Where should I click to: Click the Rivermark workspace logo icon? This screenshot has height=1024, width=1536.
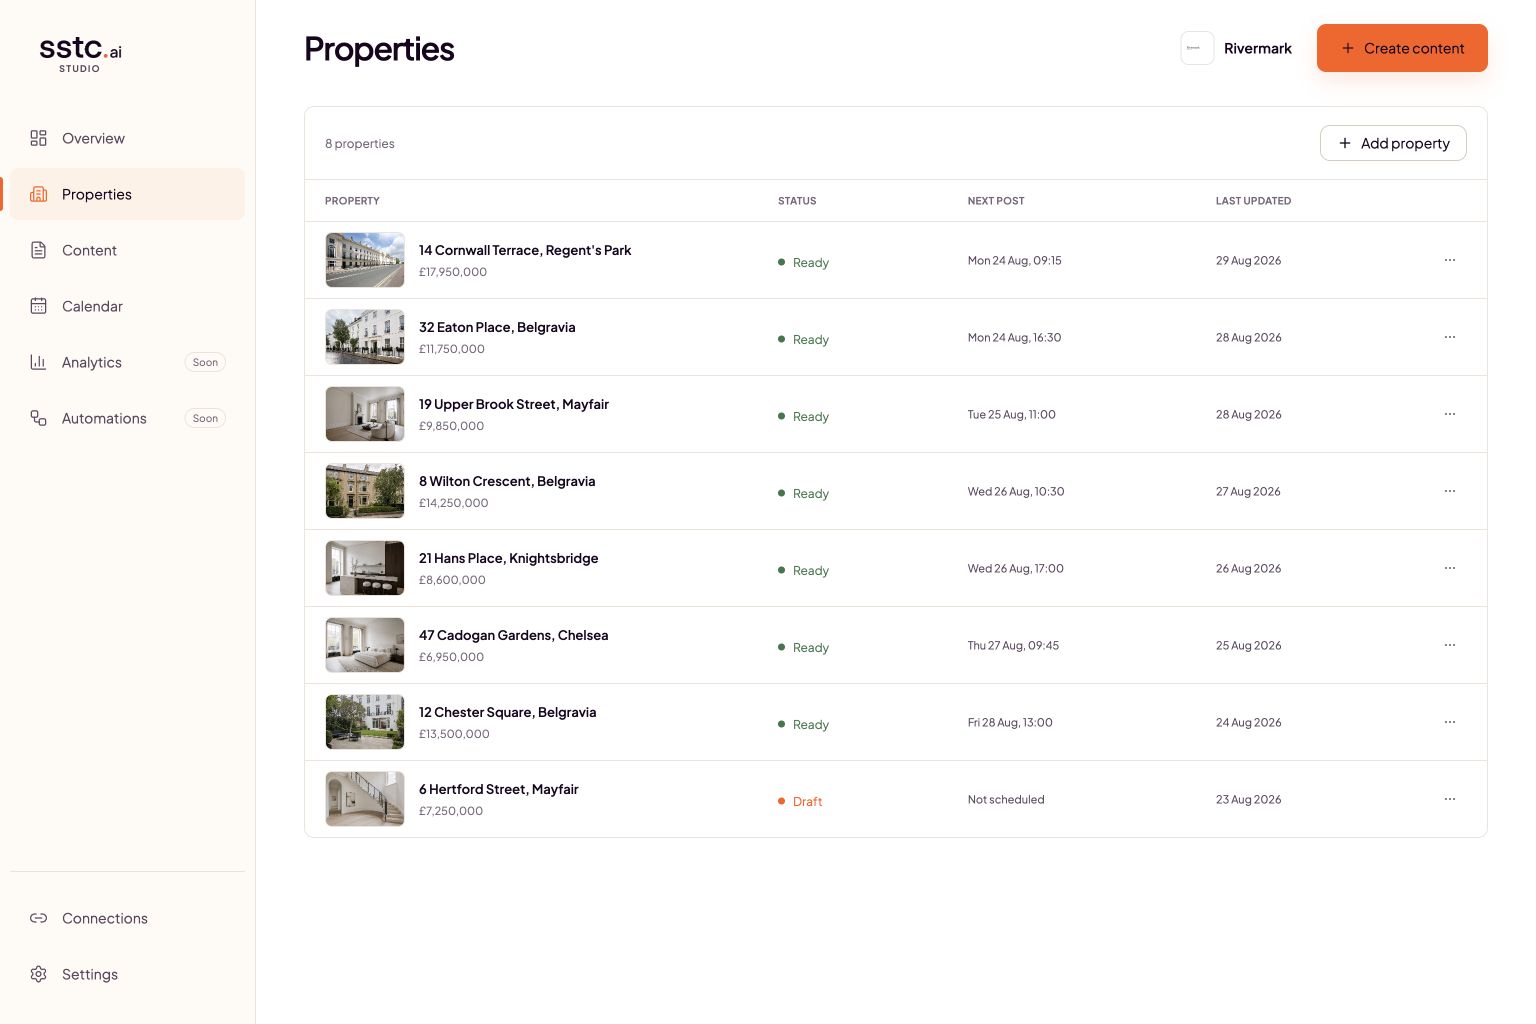[x=1197, y=48]
